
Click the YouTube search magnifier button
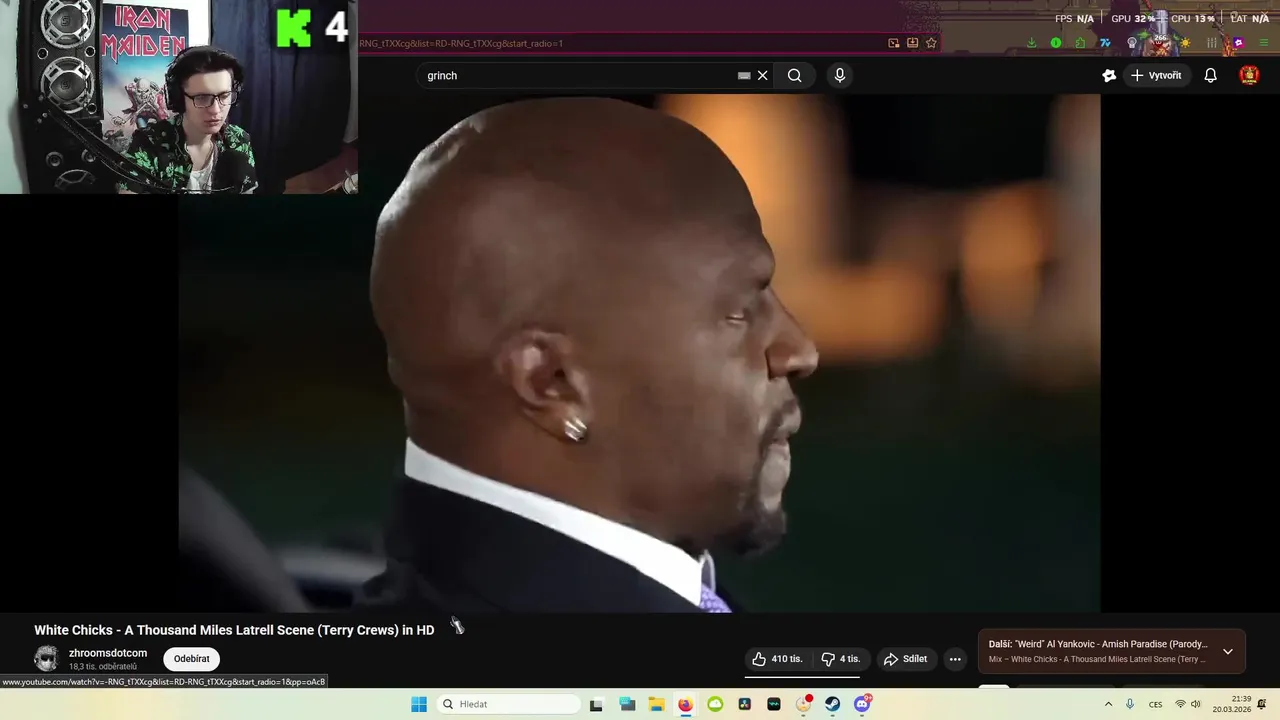[794, 75]
